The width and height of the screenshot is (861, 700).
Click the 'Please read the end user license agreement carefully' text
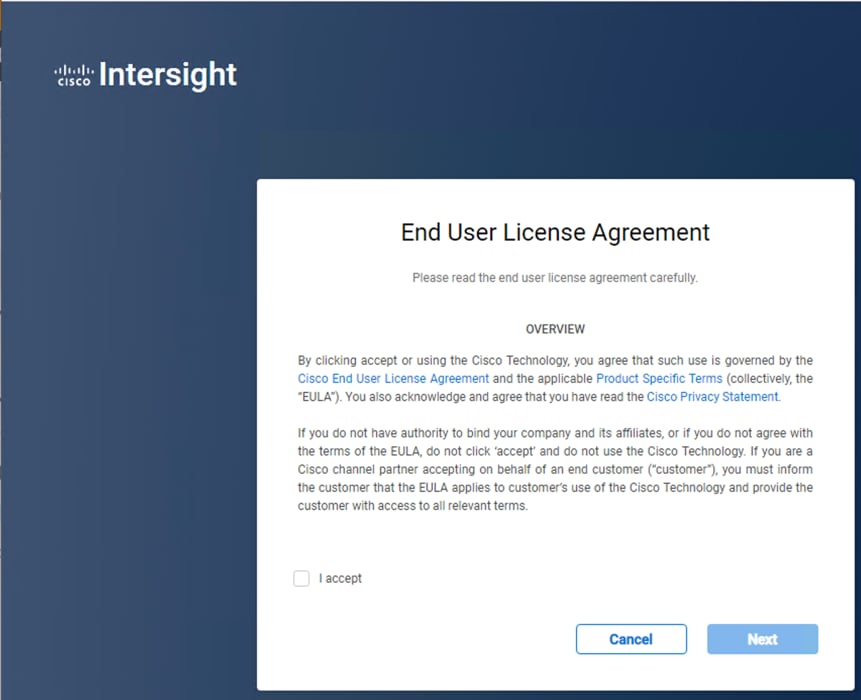555,278
